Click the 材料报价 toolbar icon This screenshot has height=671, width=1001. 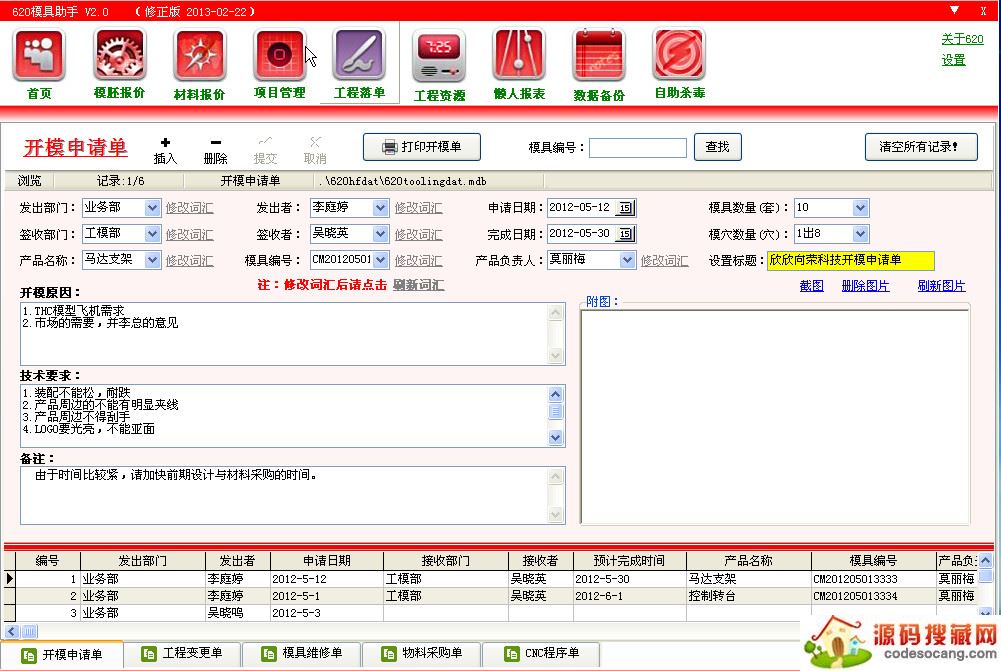tap(199, 56)
